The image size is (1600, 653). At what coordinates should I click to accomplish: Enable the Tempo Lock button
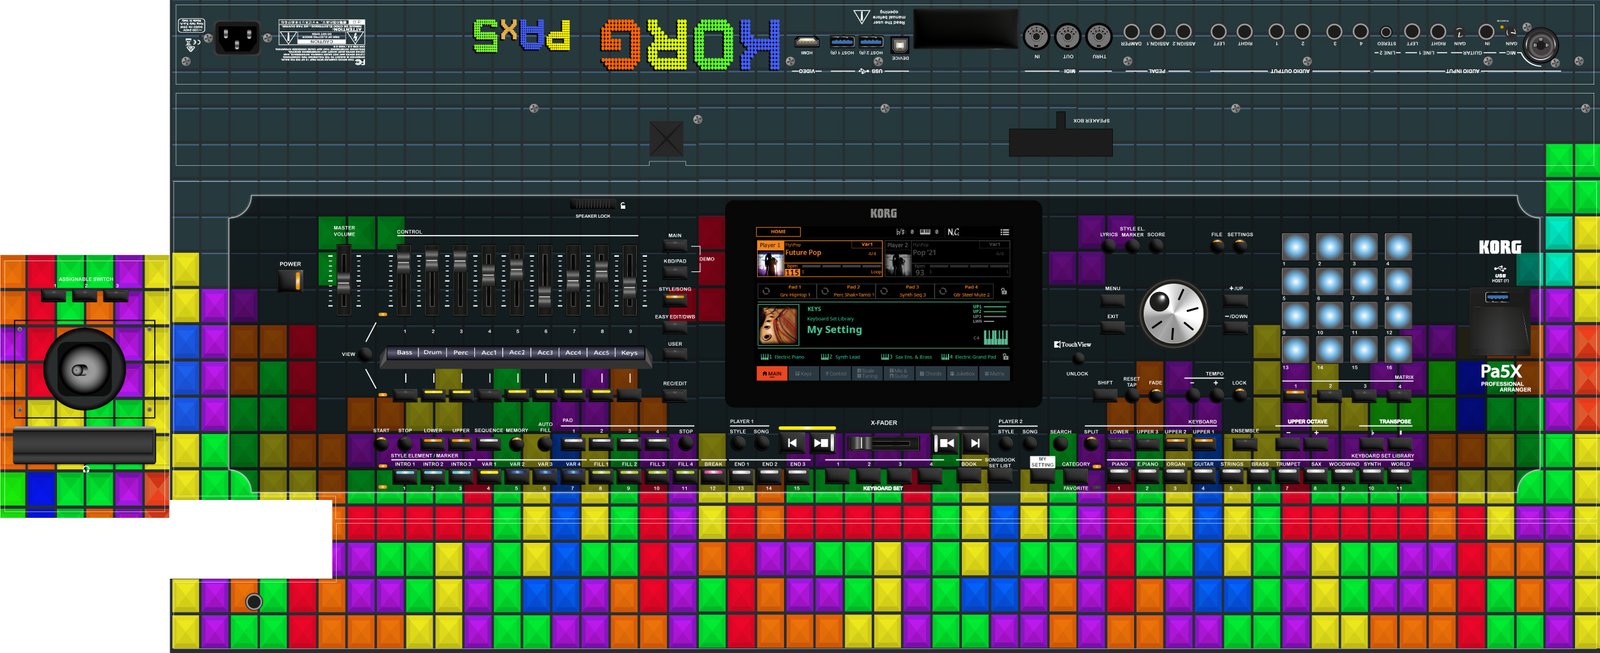[x=1239, y=394]
